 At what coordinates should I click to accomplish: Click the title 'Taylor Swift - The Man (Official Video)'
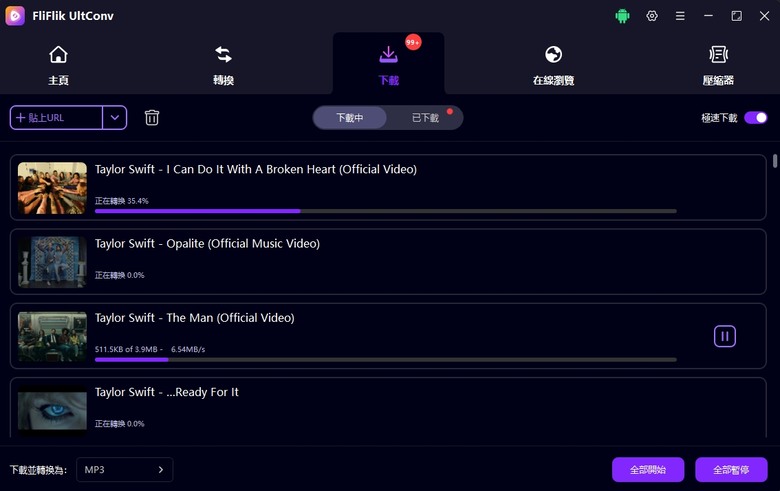click(x=195, y=318)
